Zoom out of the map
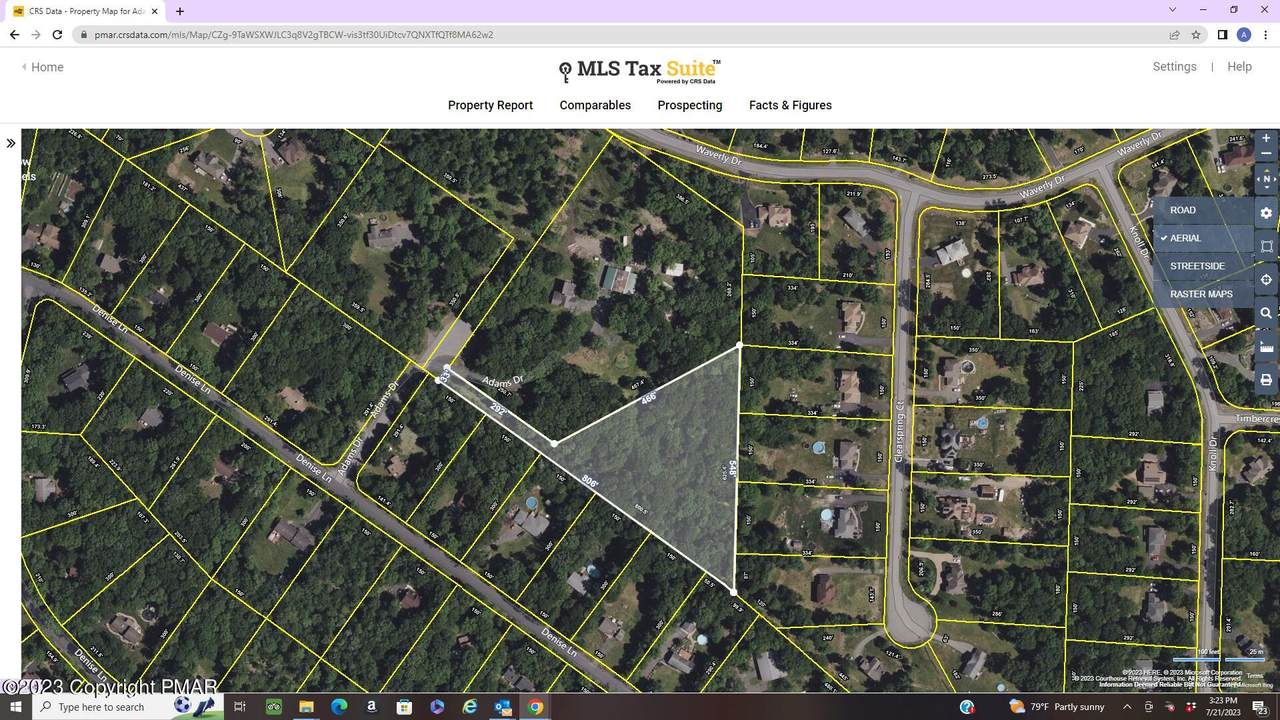The height and width of the screenshot is (720, 1280). 1266,154
